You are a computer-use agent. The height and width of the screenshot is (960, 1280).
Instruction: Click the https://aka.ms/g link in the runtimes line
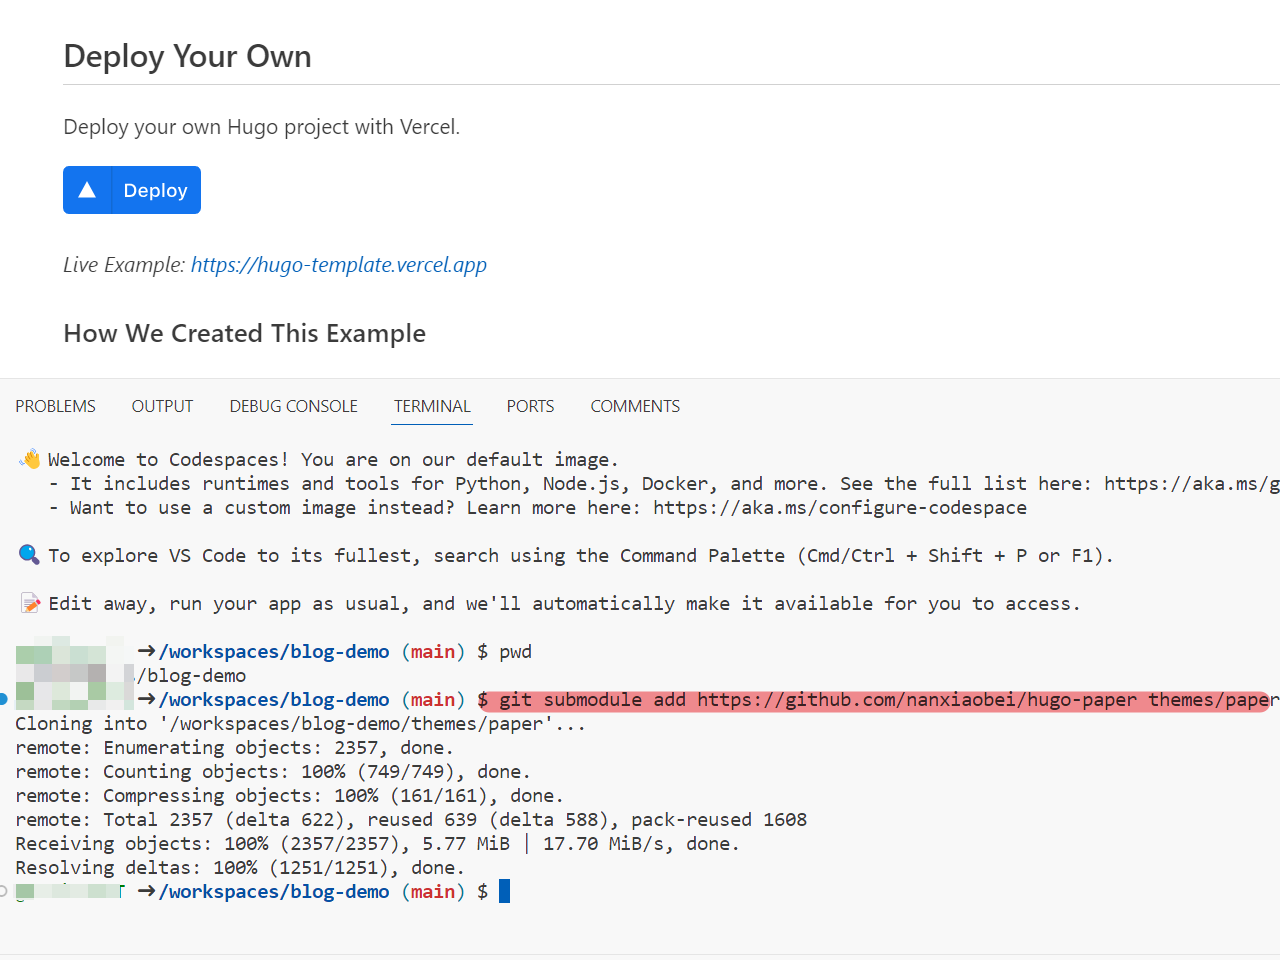(1191, 483)
